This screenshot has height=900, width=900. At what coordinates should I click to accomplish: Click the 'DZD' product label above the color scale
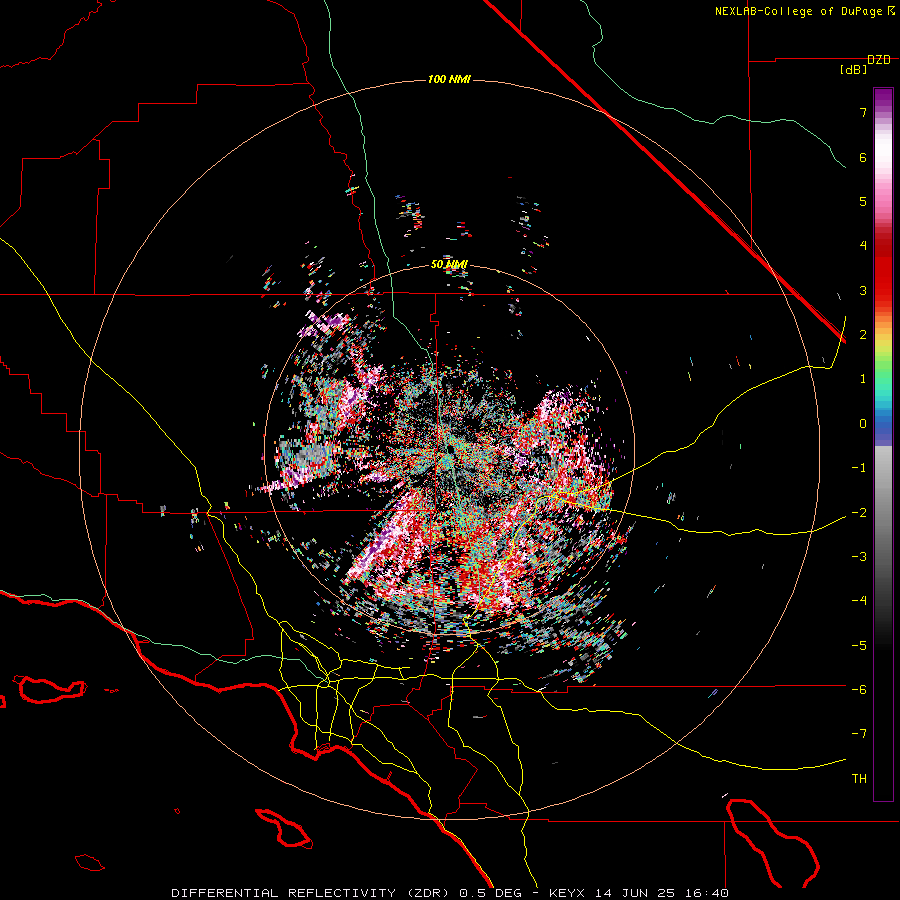[879, 60]
